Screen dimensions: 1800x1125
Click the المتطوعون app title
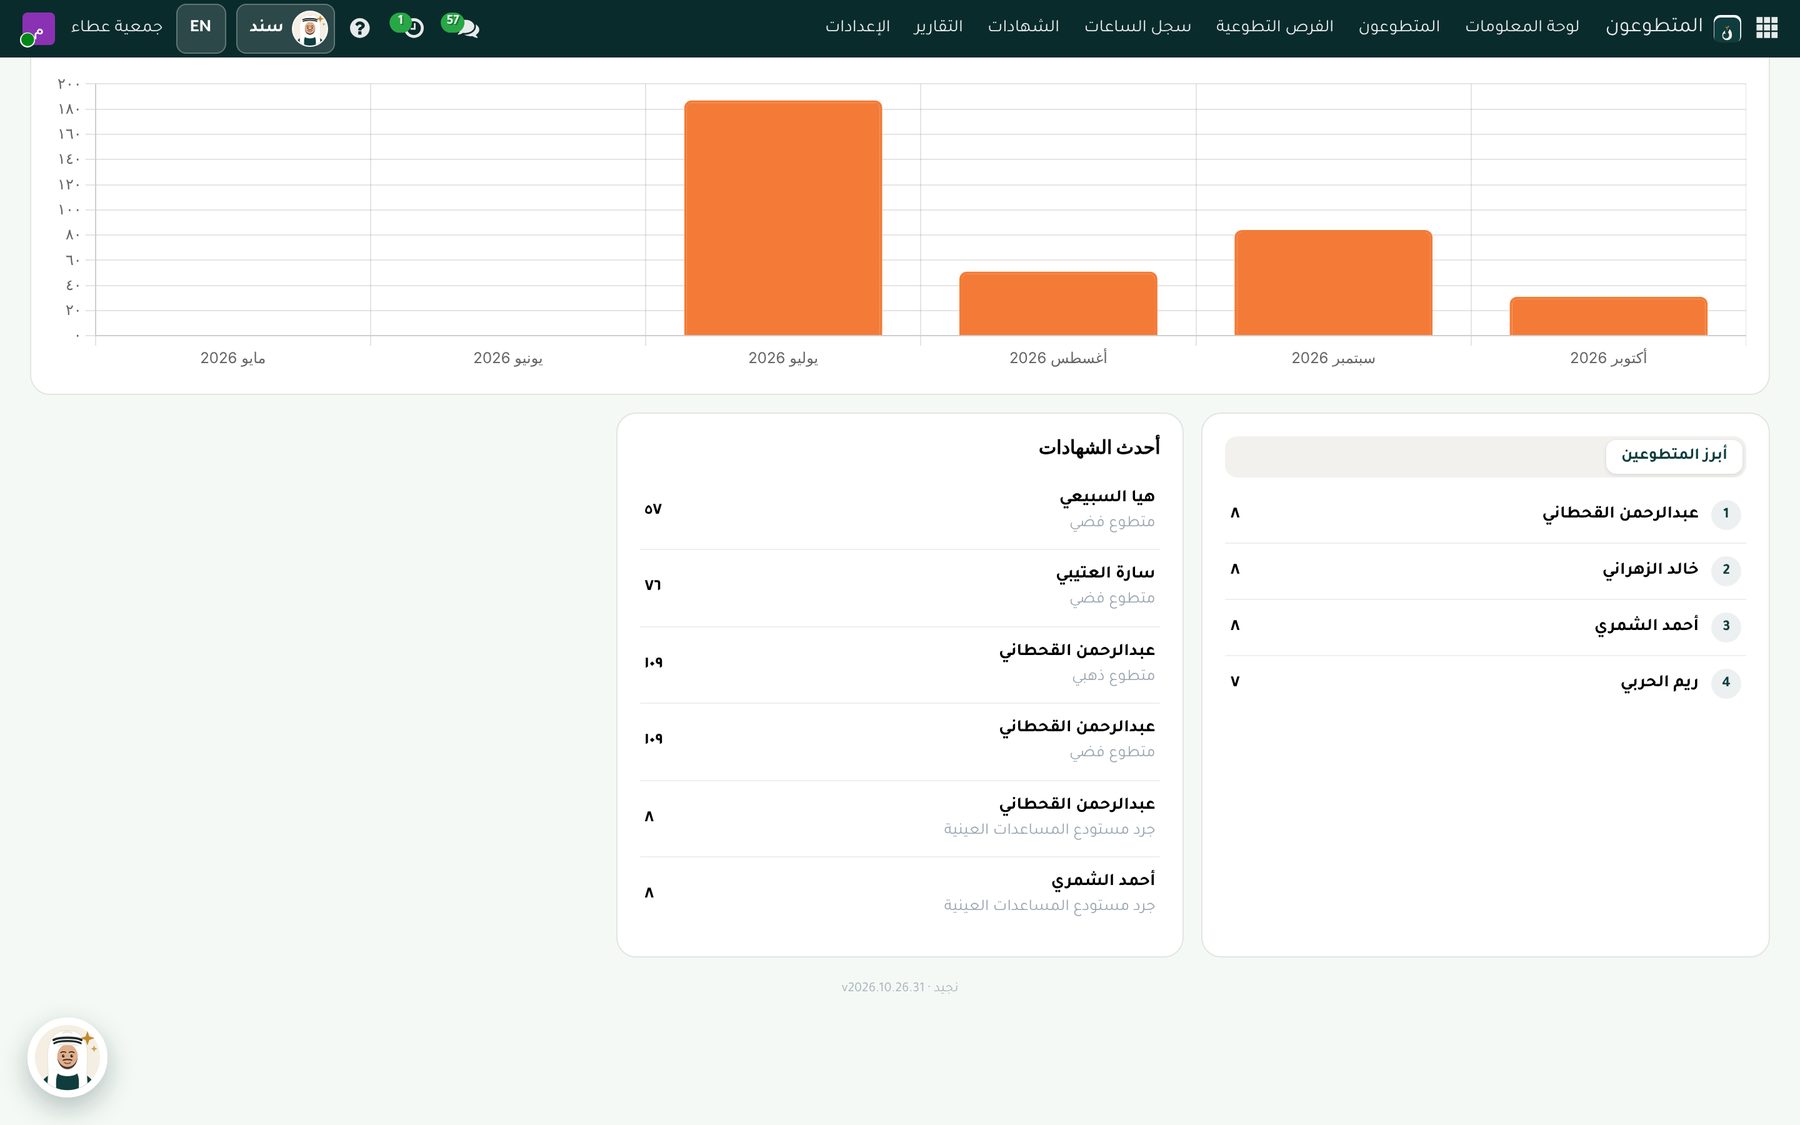[x=1654, y=26]
